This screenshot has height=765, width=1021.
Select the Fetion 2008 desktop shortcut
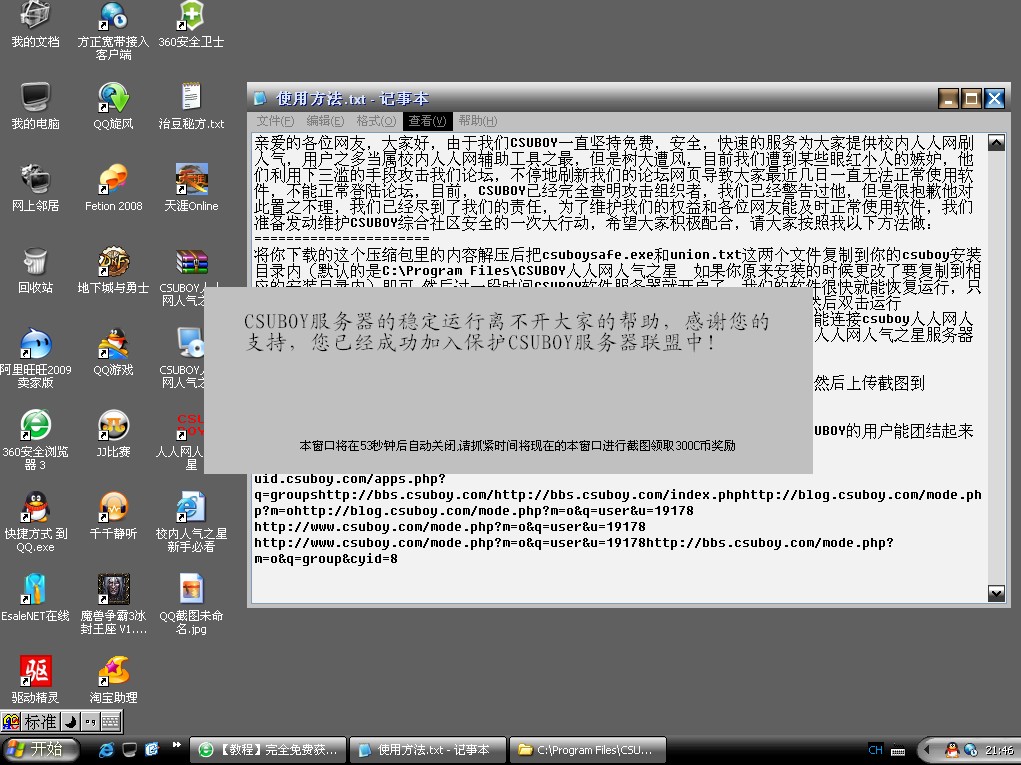coord(113,188)
